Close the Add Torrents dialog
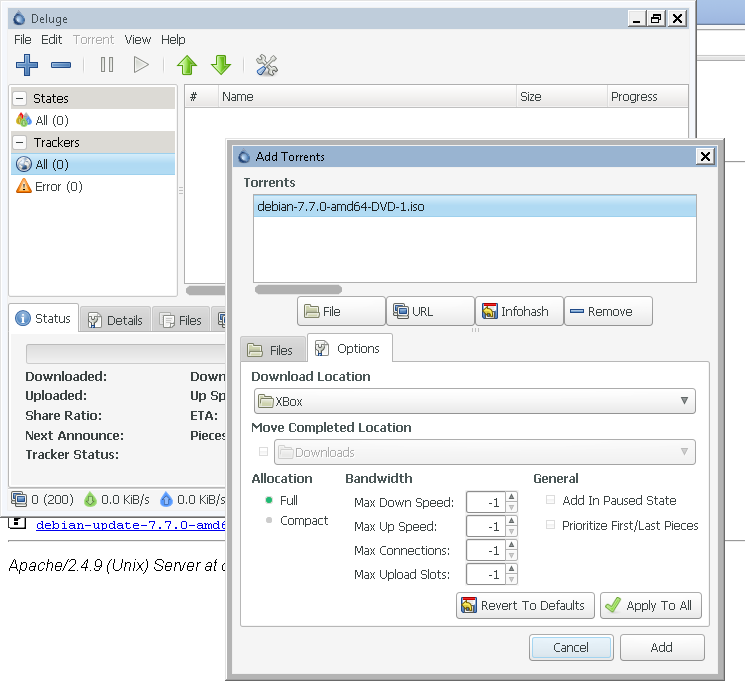This screenshot has height=692, width=745. pos(705,156)
